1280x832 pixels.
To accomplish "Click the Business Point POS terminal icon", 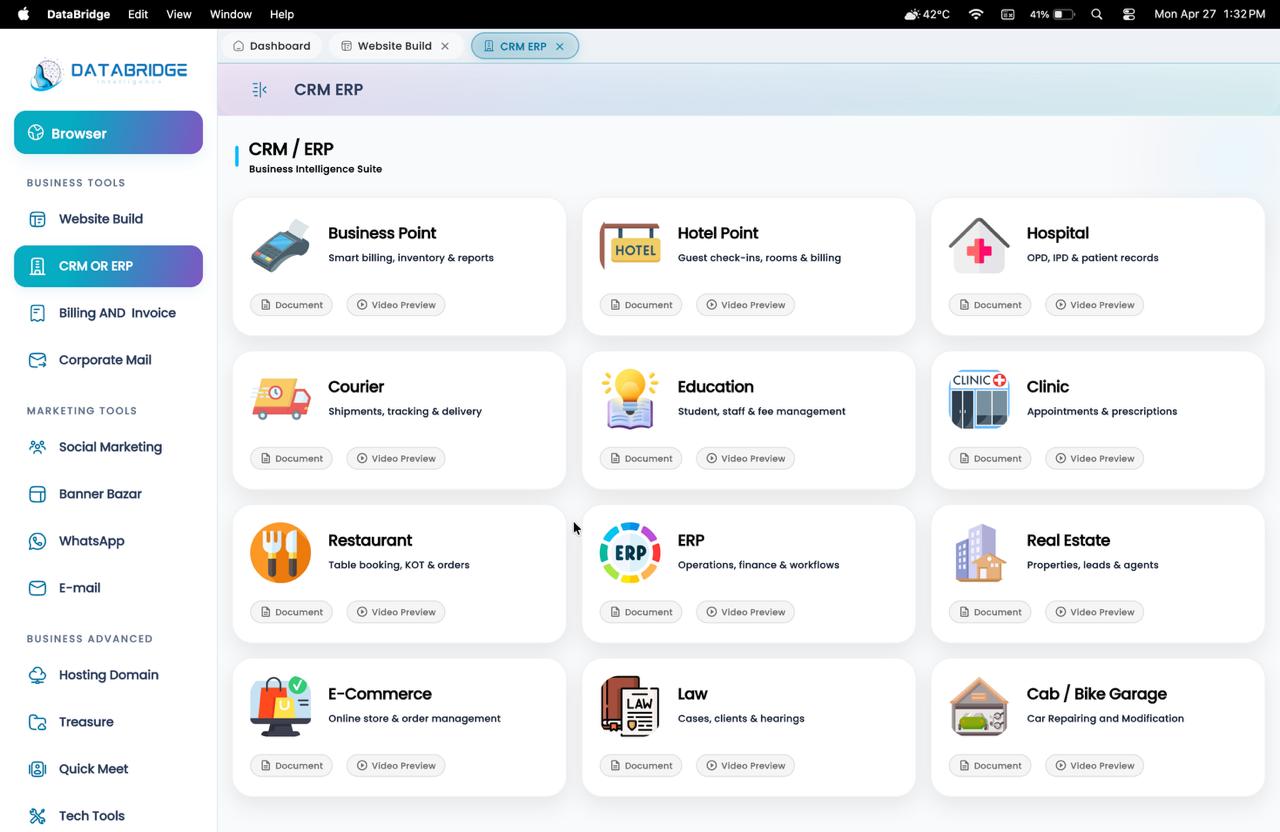I will coord(280,245).
